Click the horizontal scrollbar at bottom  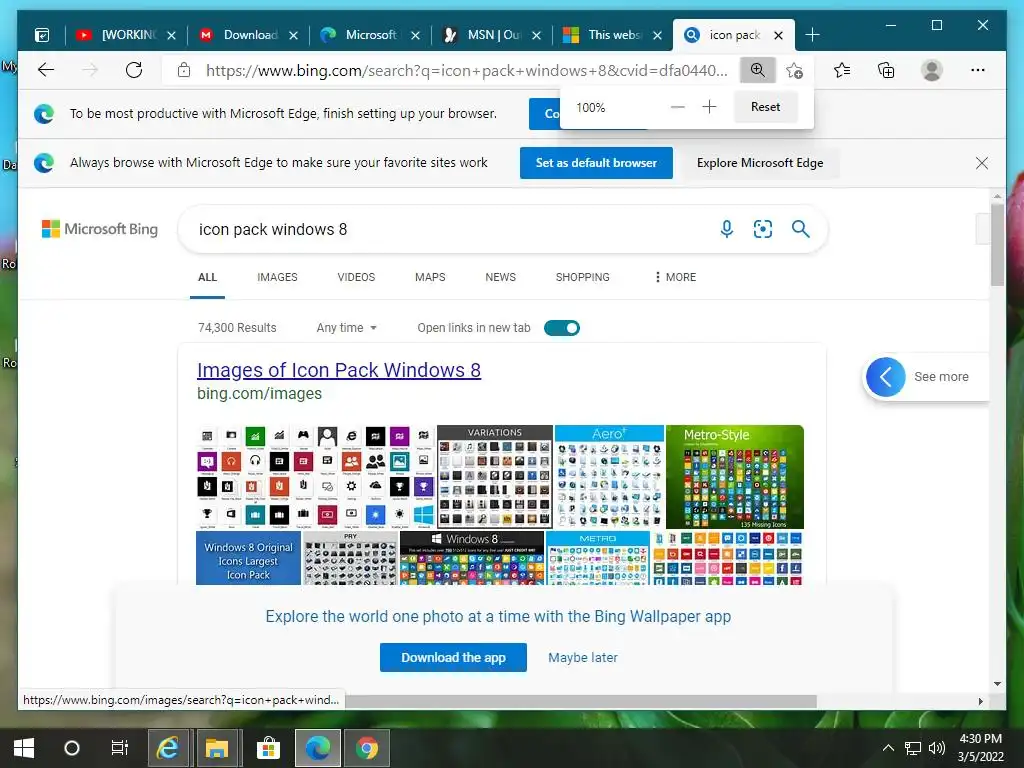(581, 701)
